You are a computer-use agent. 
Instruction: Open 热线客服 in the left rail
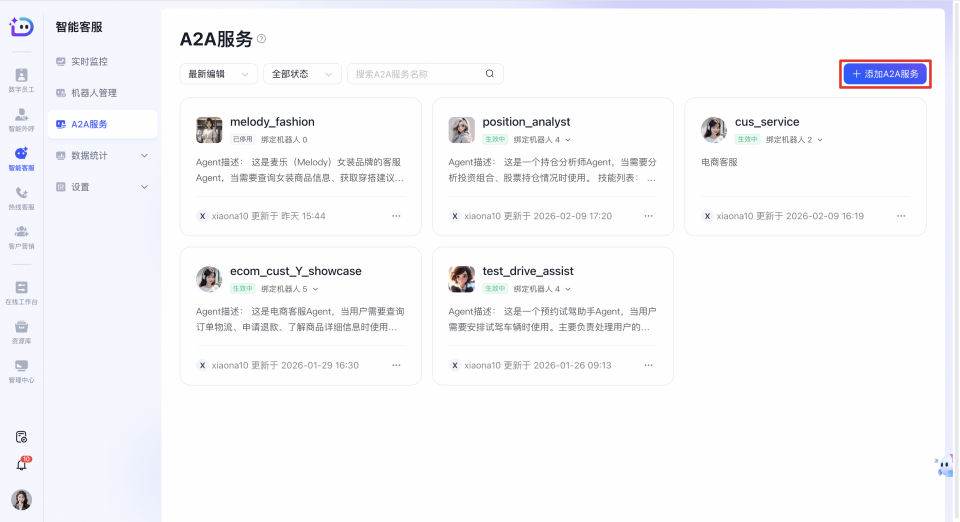tap(21, 197)
